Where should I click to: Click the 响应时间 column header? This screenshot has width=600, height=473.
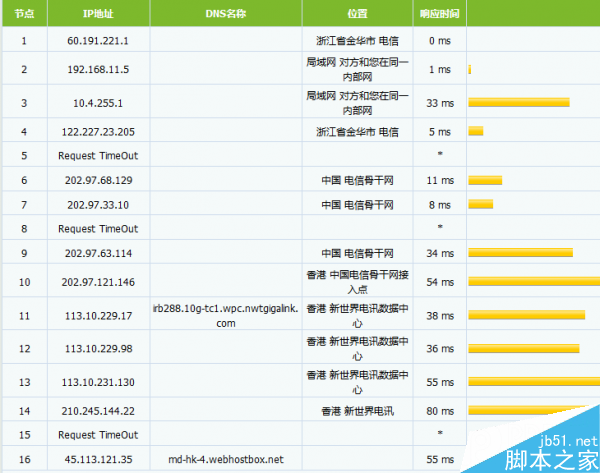click(440, 14)
